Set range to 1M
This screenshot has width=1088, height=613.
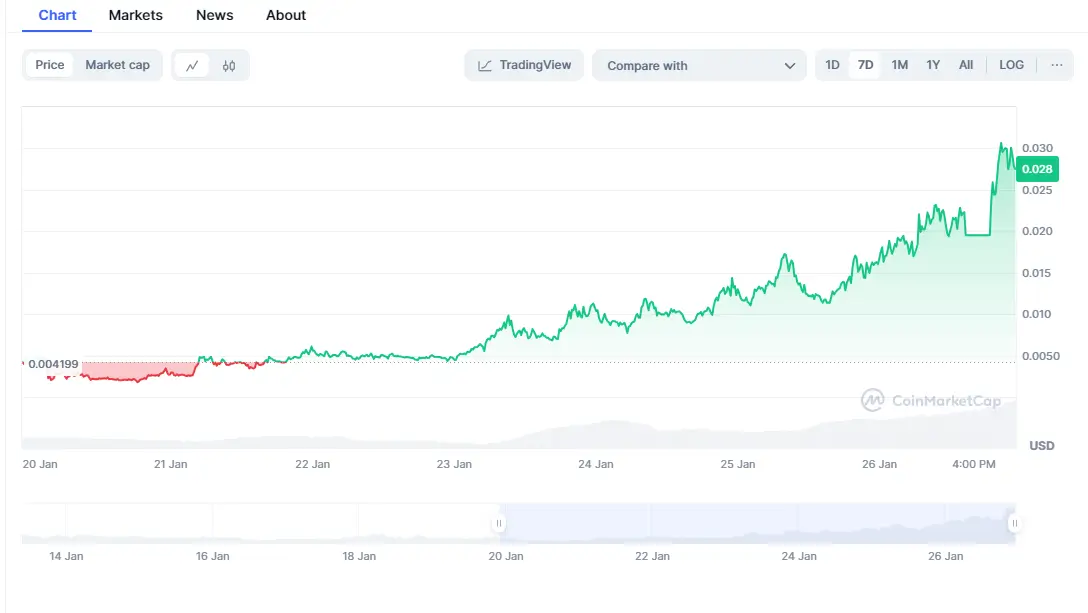(x=899, y=65)
